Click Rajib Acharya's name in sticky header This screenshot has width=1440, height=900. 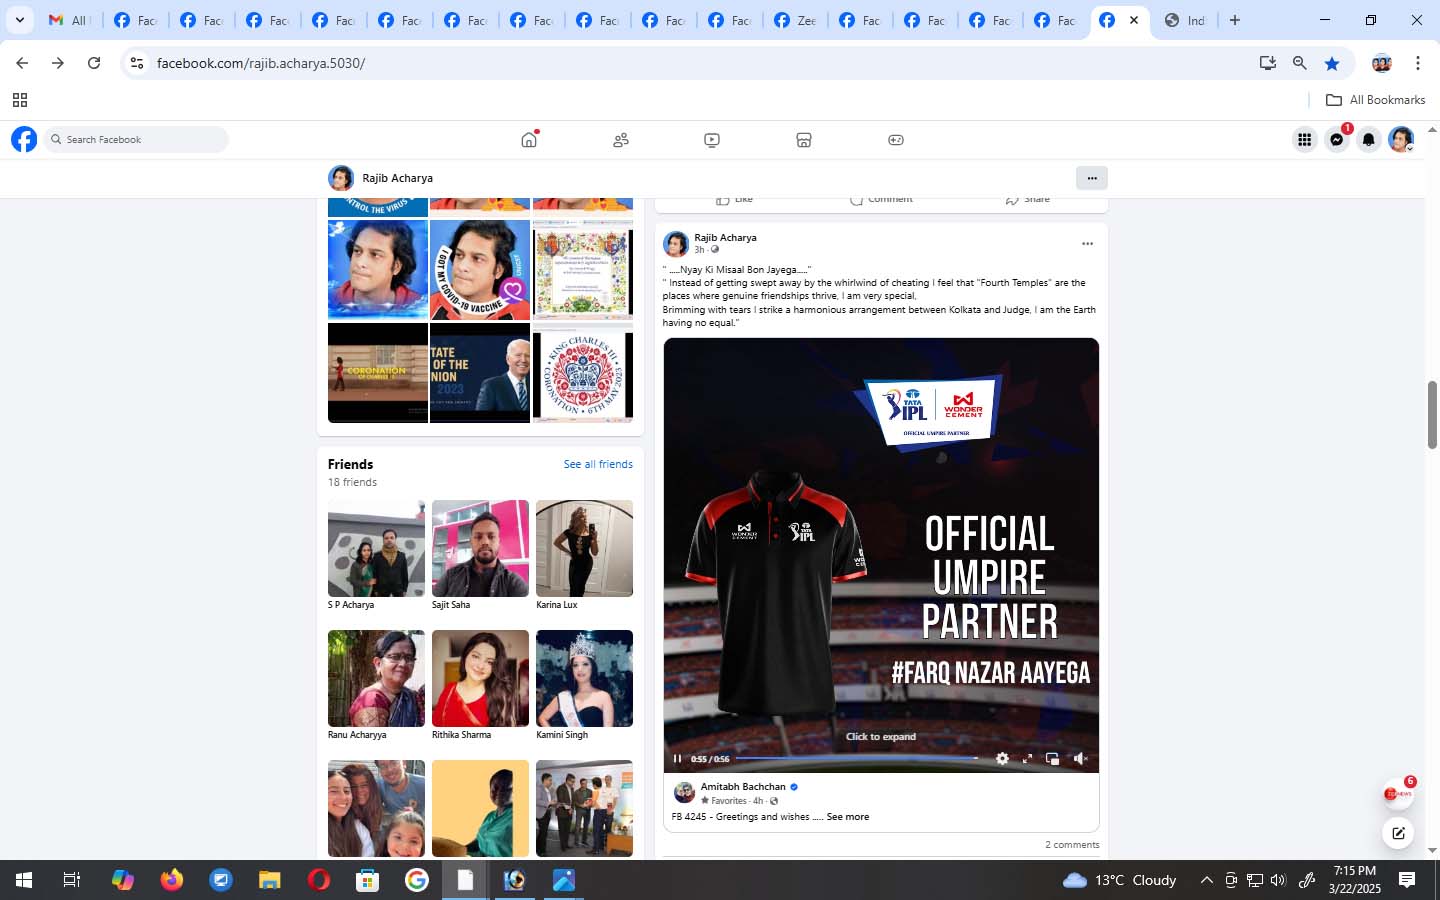[x=397, y=178]
